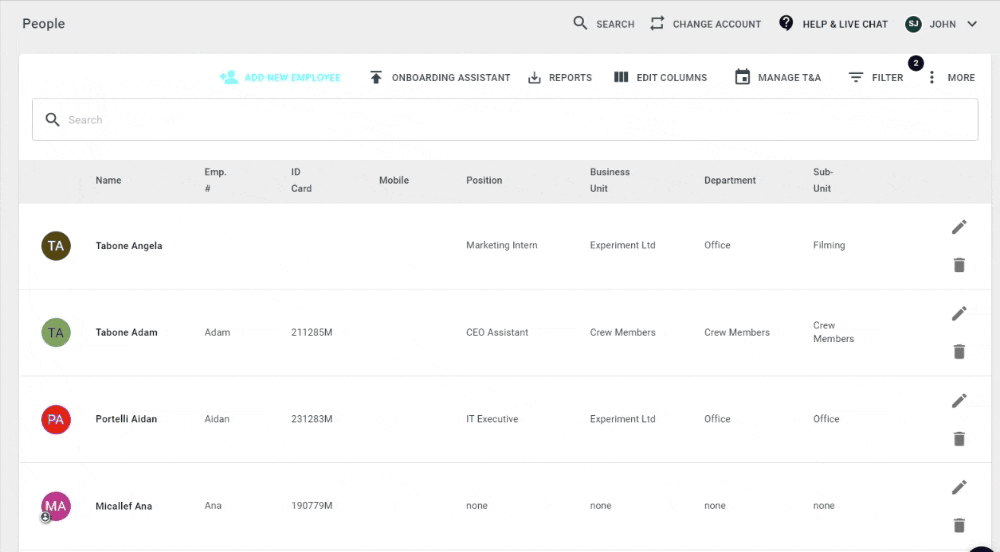This screenshot has height=552, width=1000.
Task: Click the Onboarding Assistant upload icon
Action: 376,77
